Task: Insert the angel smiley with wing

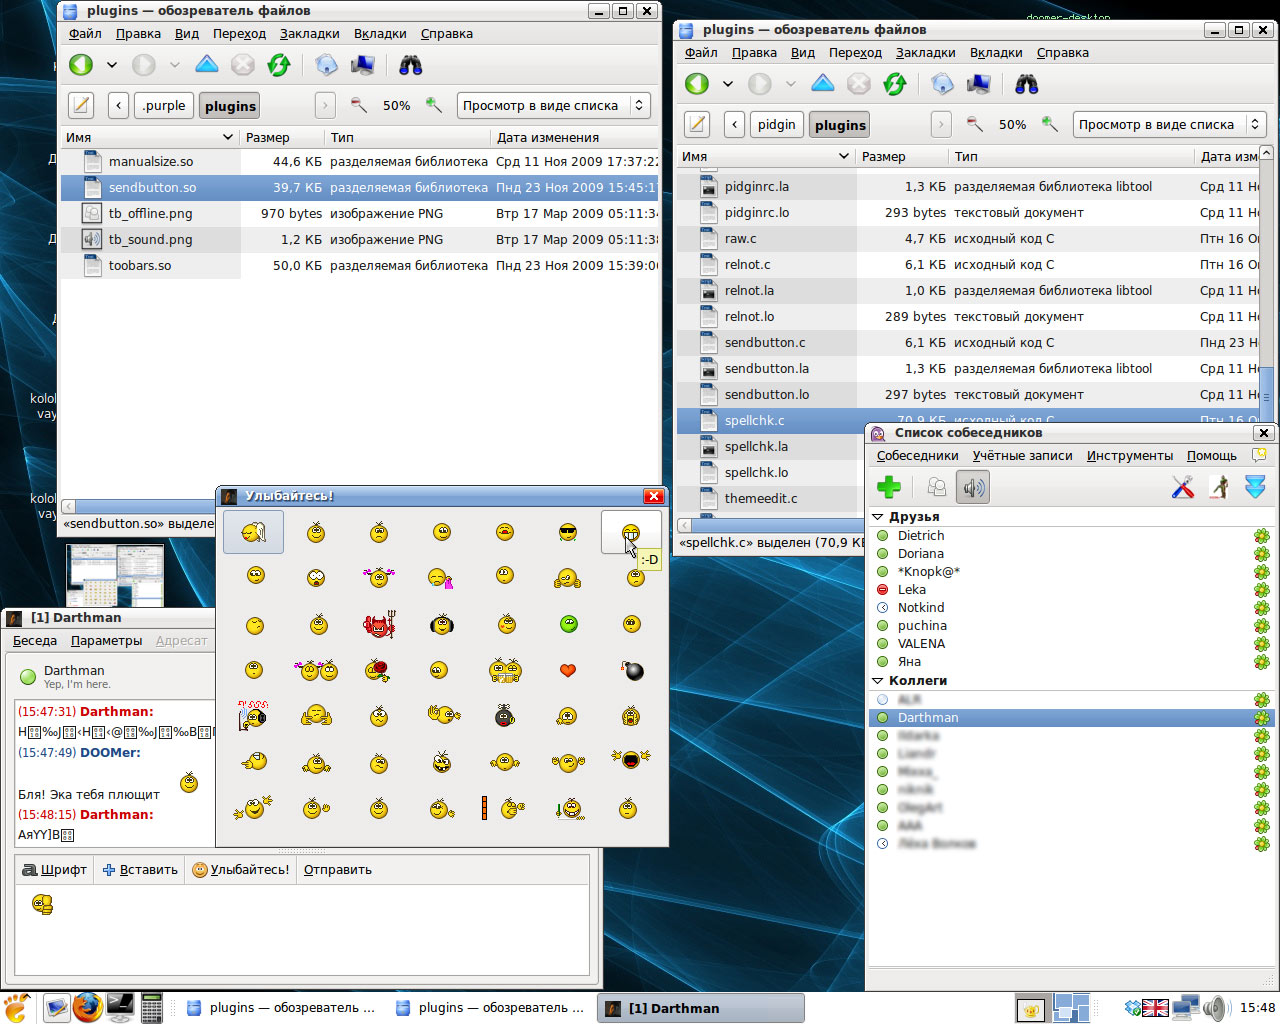Action: 253,532
